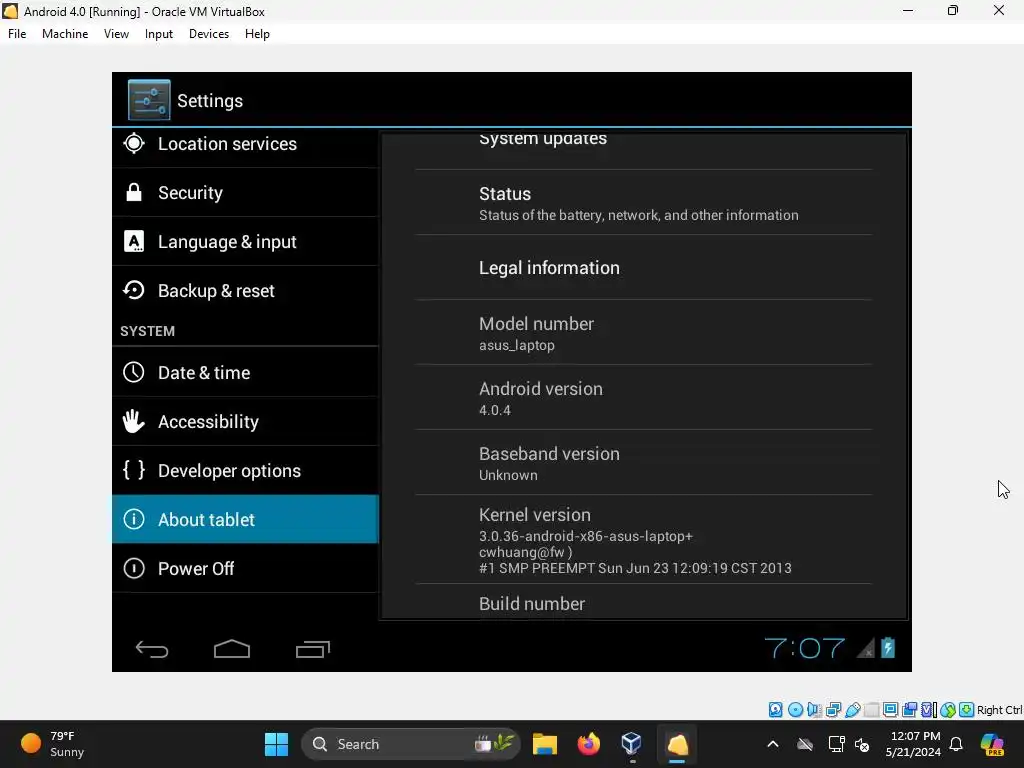
Task: Open the Windows notification bell
Action: (956, 744)
